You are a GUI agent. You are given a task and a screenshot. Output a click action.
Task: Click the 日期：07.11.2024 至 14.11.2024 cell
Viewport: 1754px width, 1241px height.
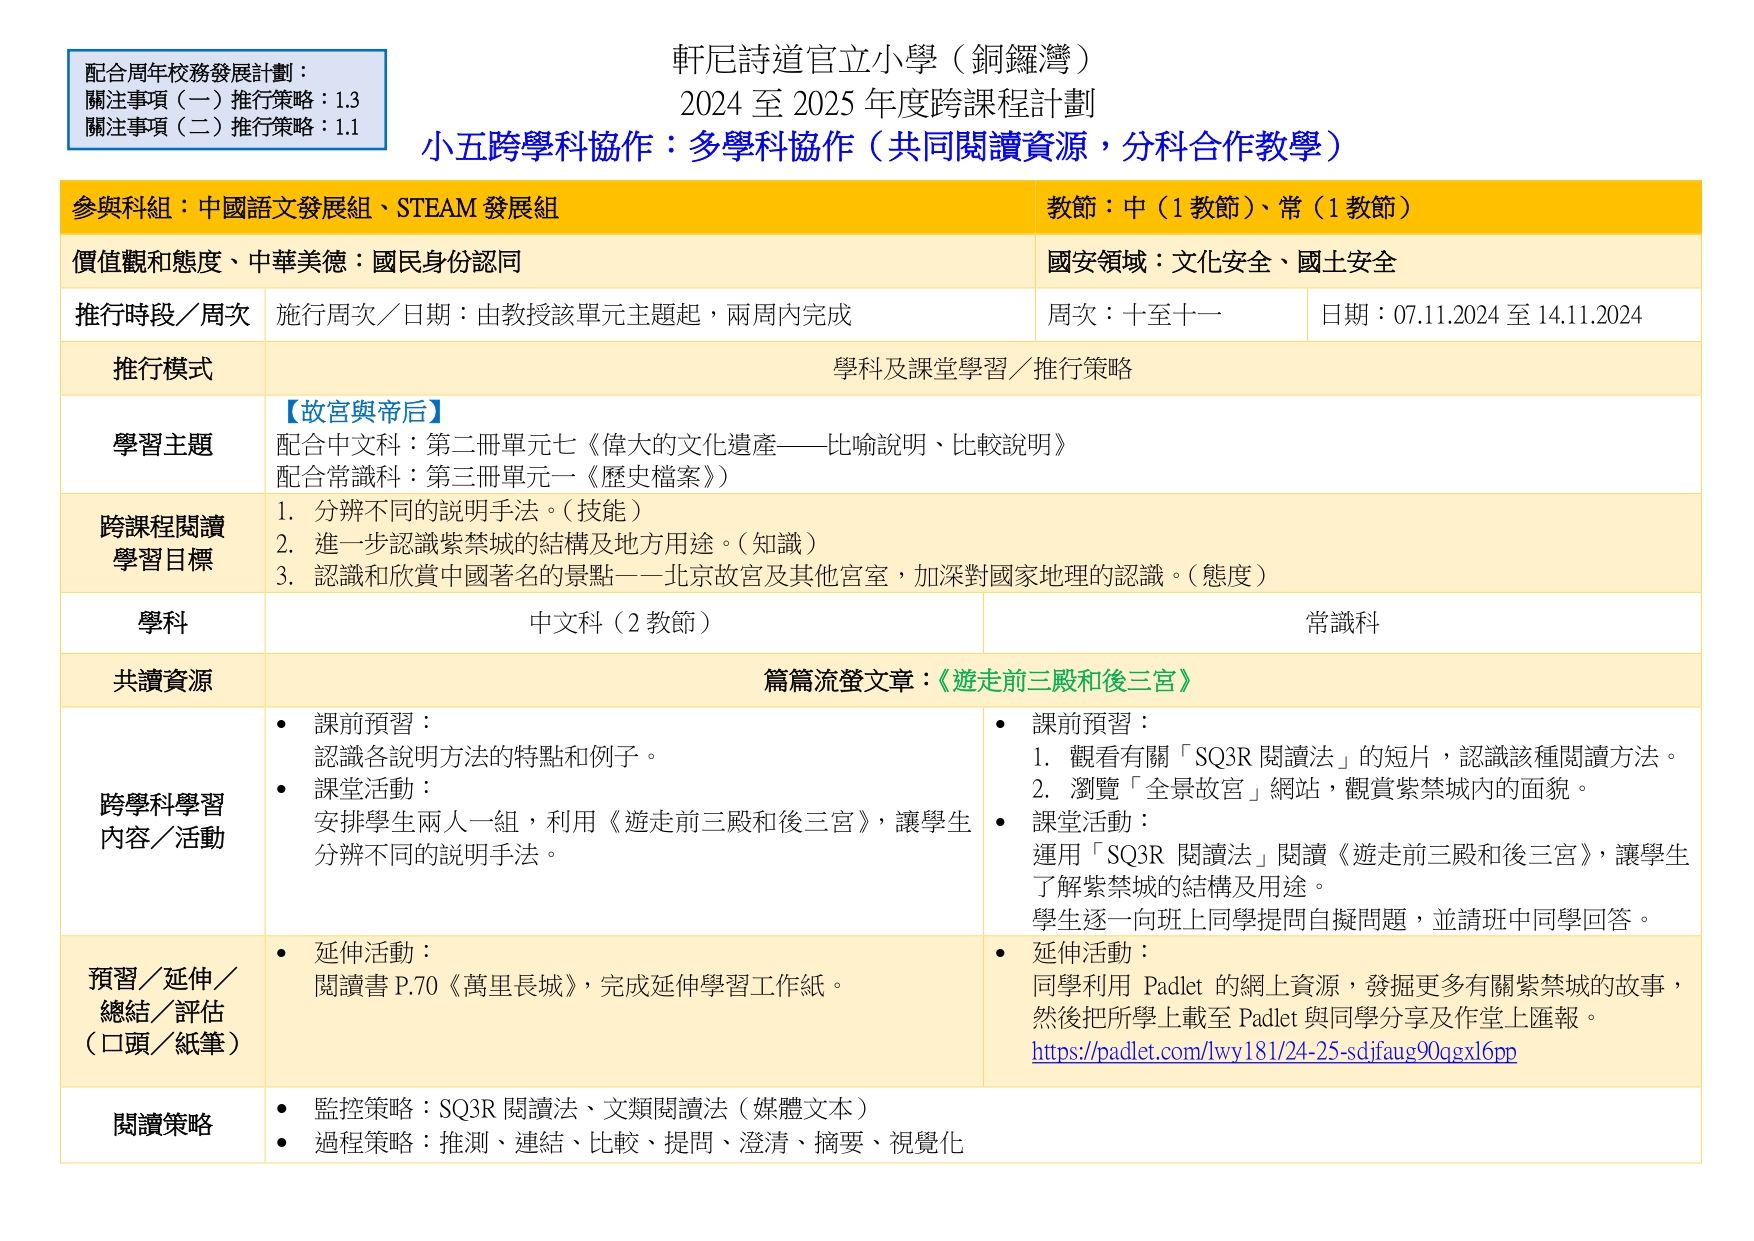[1504, 315]
